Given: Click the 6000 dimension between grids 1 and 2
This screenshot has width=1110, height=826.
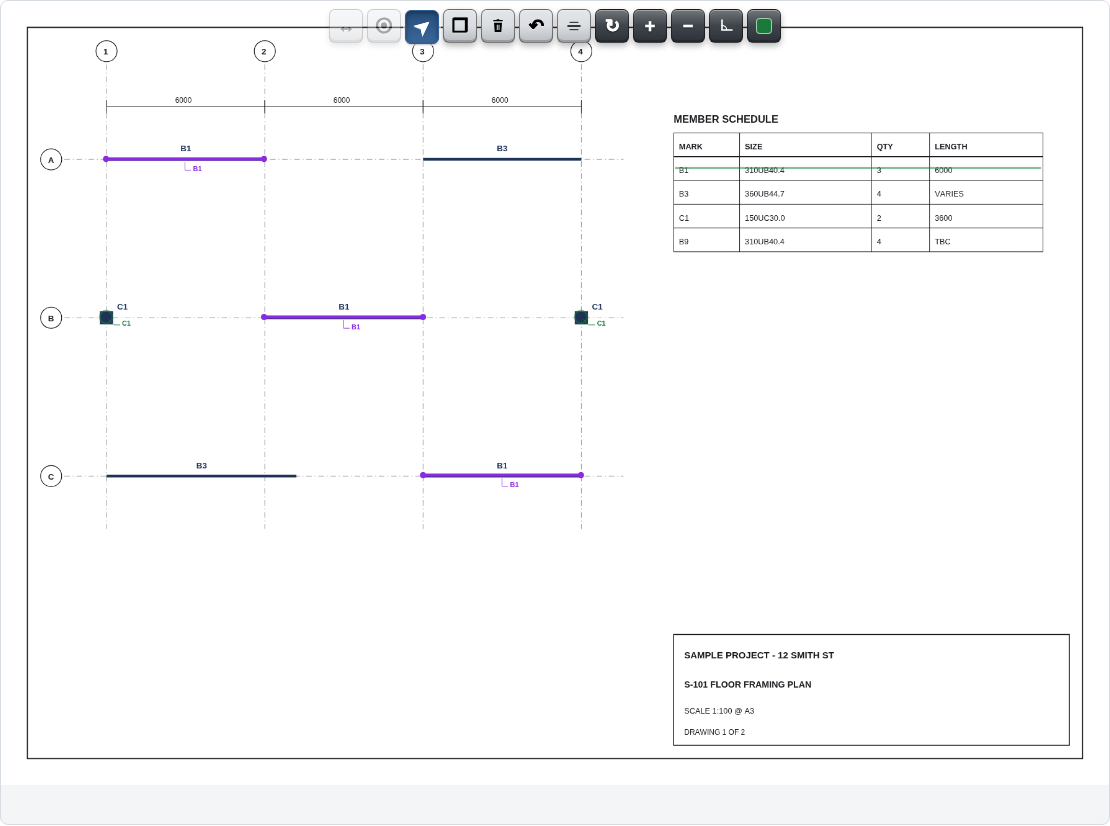Looking at the screenshot, I should click(x=183, y=101).
